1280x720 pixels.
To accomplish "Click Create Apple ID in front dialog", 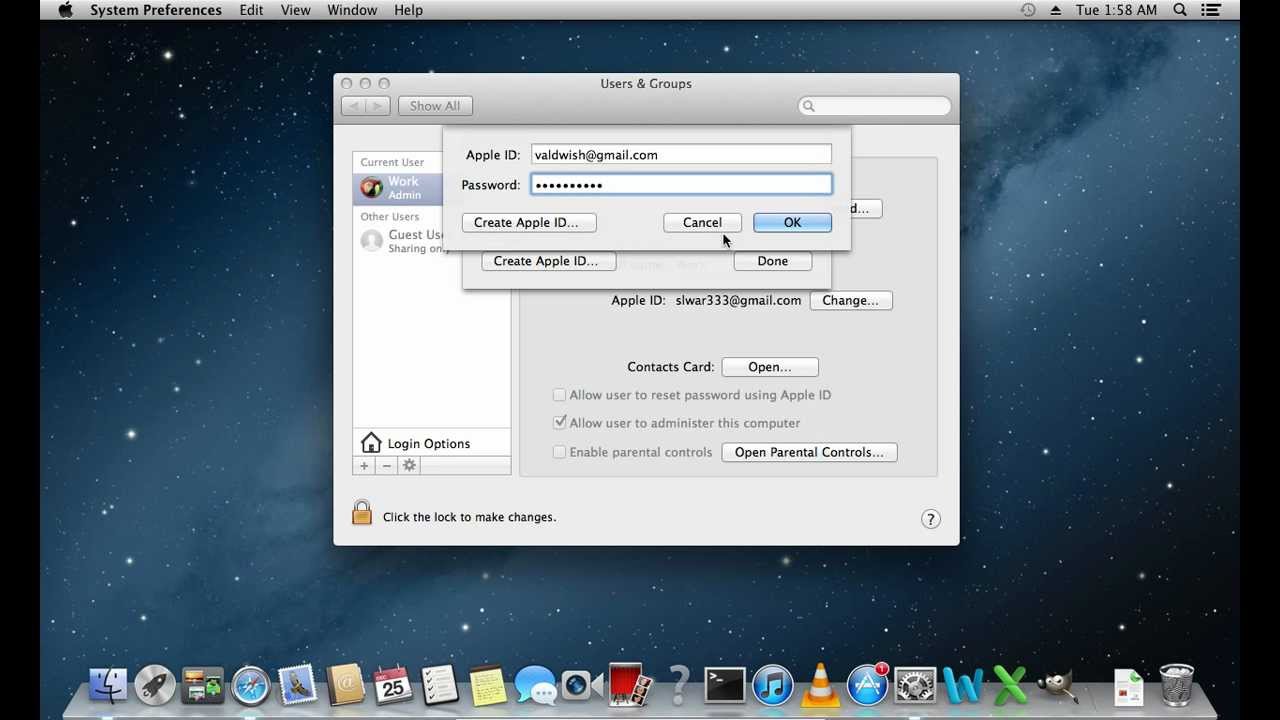I will pos(529,222).
